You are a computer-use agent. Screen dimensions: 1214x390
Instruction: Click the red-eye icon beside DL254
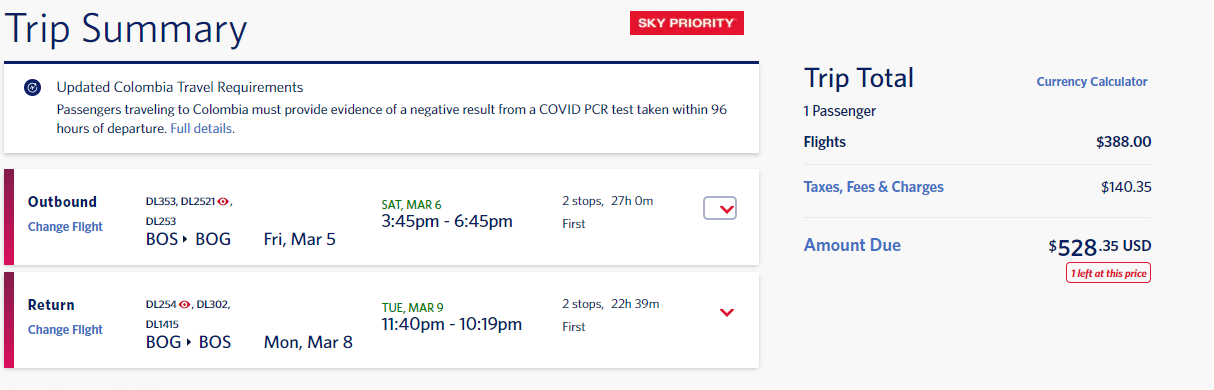tap(184, 304)
